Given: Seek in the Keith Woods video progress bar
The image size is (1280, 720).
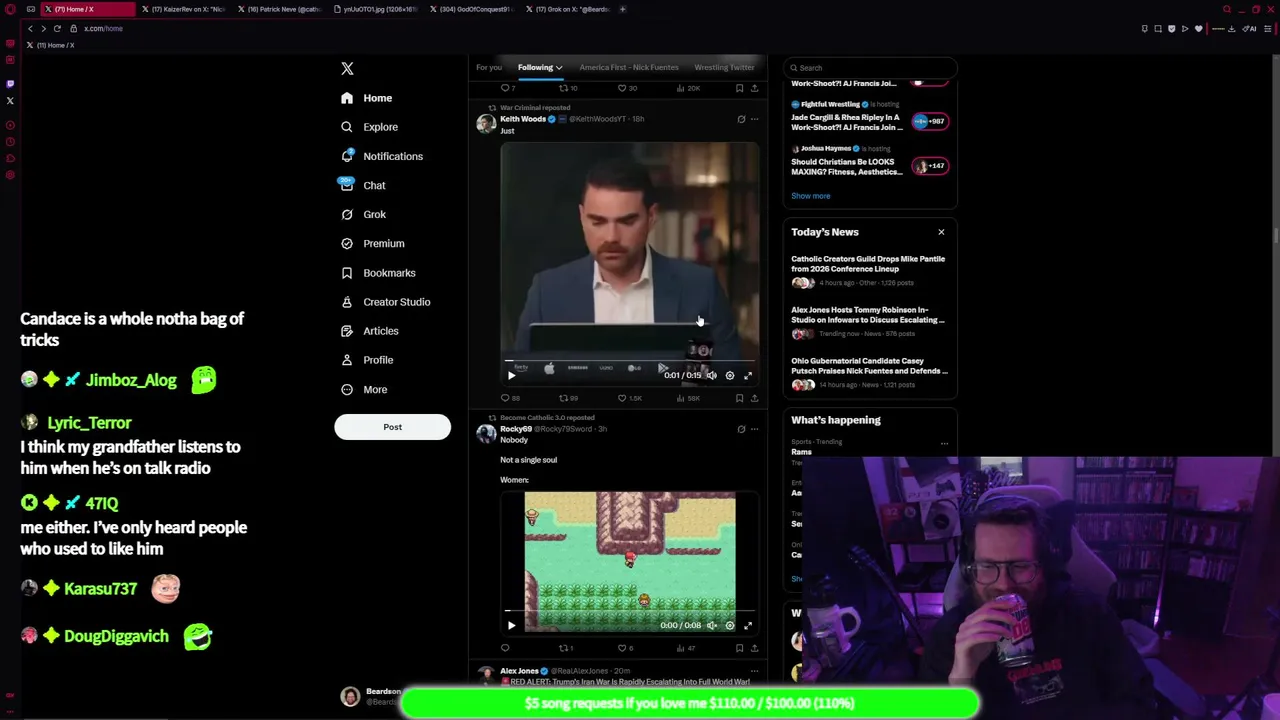Looking at the screenshot, I should click(x=629, y=361).
